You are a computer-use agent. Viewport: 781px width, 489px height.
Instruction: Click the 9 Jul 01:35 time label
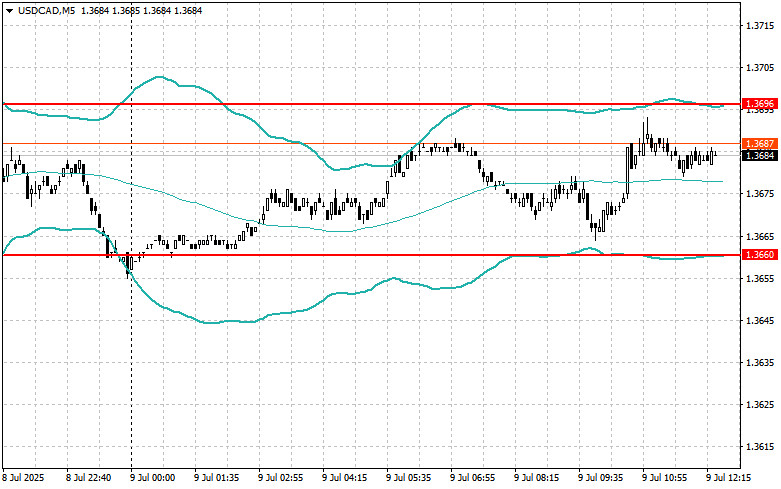(217, 478)
